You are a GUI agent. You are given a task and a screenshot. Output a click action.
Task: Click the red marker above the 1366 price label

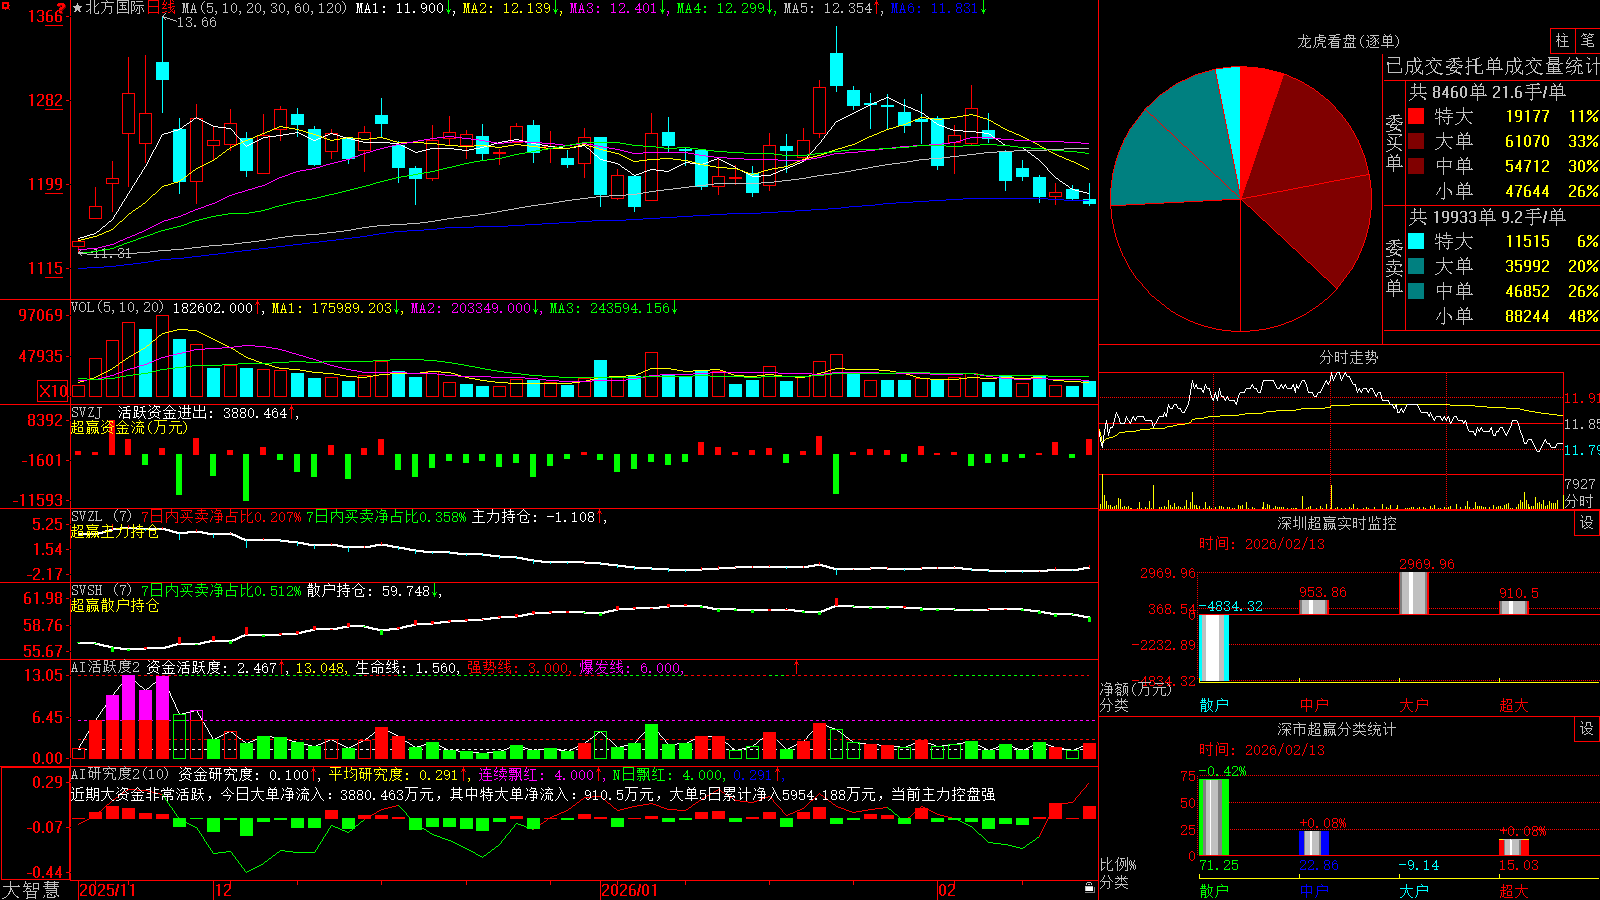62,7
